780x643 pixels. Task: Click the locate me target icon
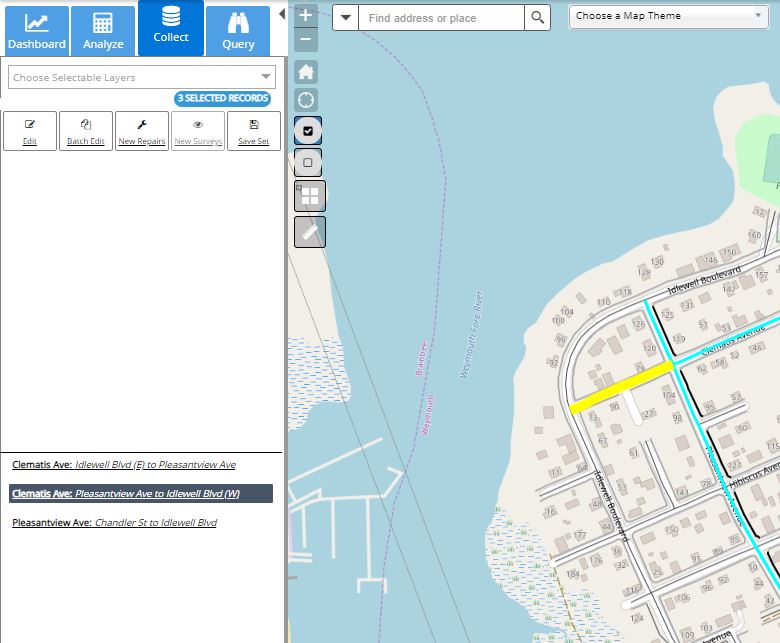tap(307, 100)
